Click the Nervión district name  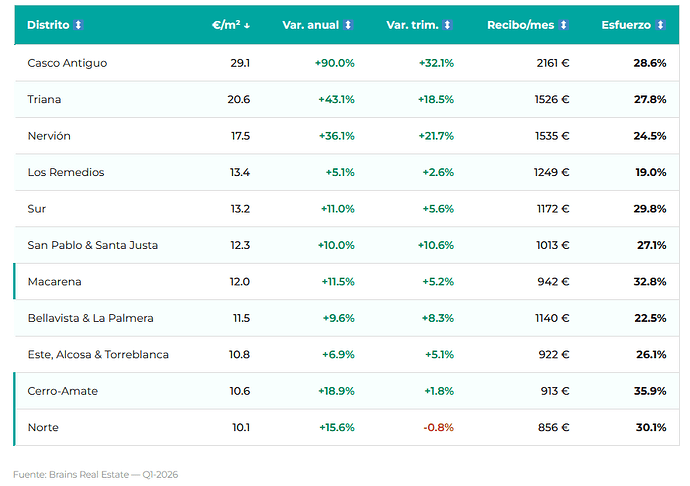(49, 136)
